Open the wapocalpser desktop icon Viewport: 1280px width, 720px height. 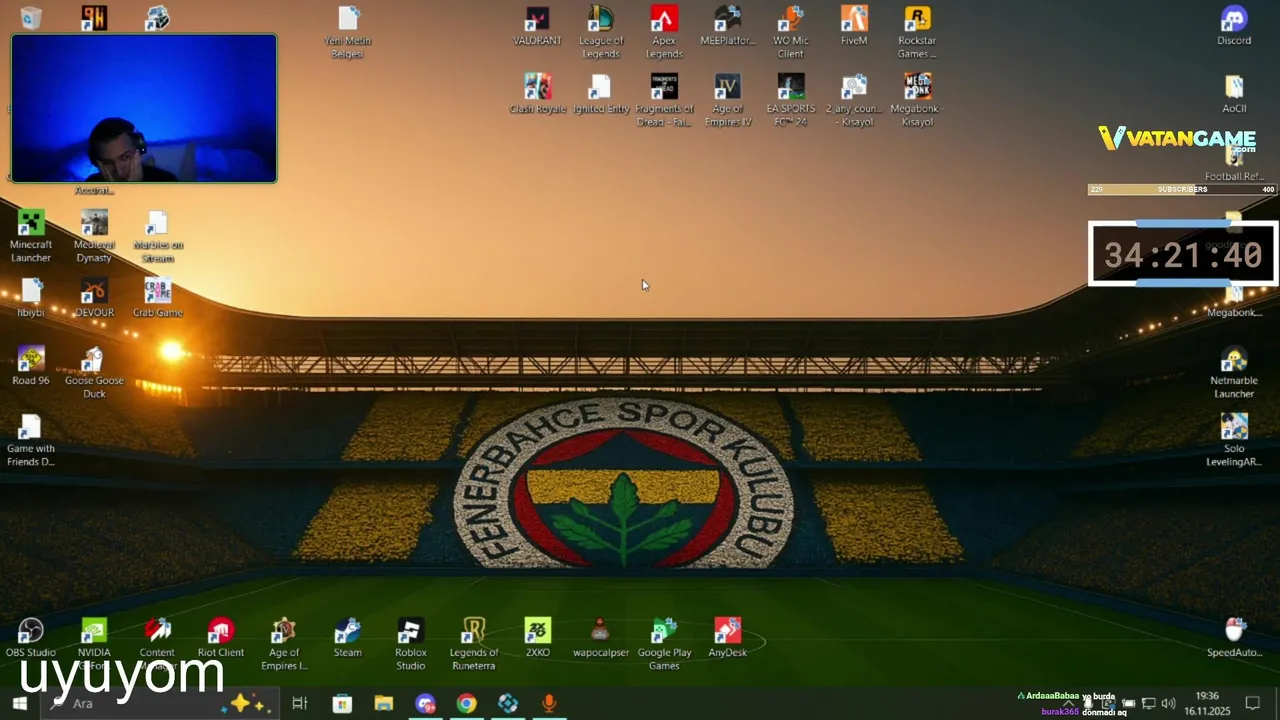point(600,637)
